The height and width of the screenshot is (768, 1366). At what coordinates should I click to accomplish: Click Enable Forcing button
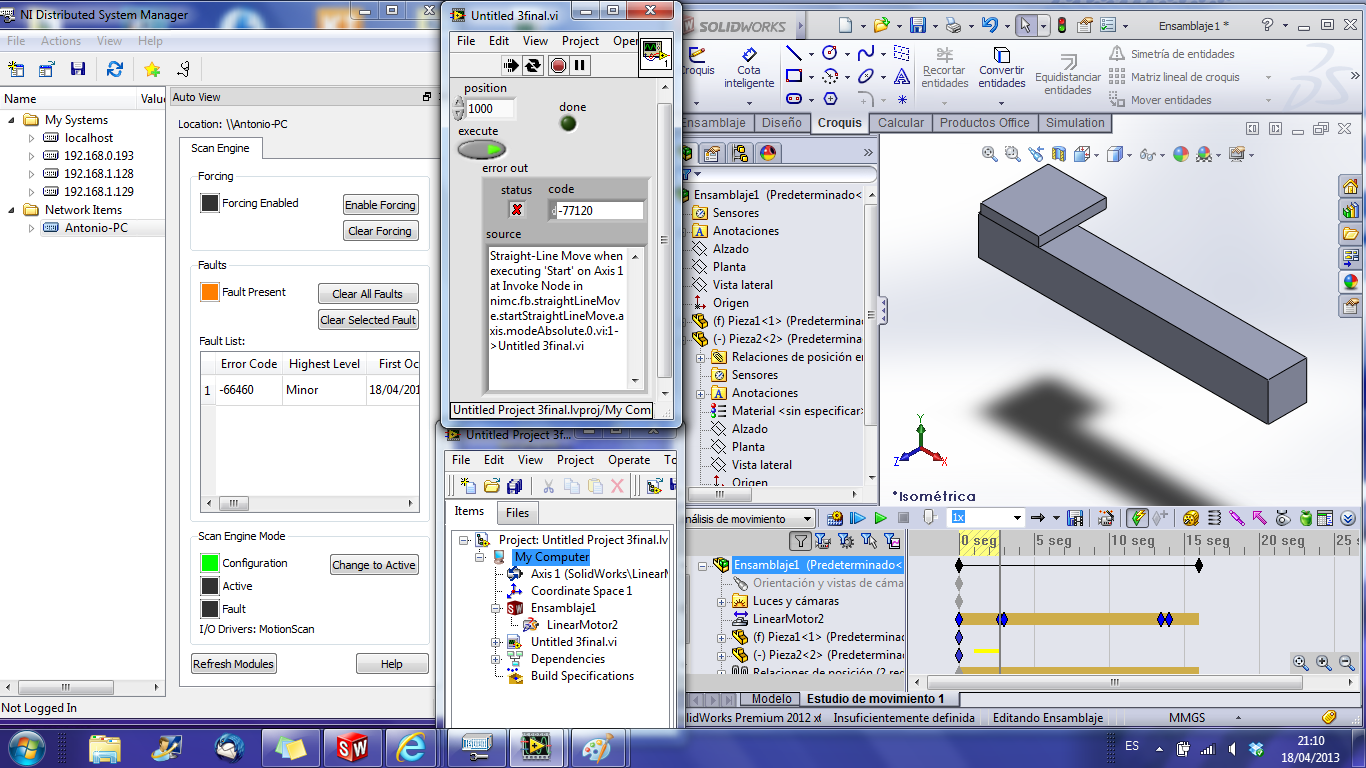(x=380, y=205)
